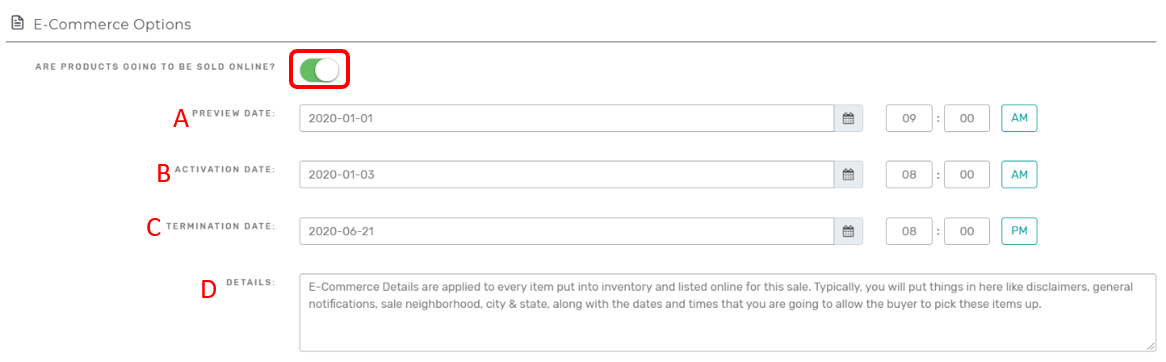Select the Termination Date hour box

pyautogui.click(x=909, y=231)
